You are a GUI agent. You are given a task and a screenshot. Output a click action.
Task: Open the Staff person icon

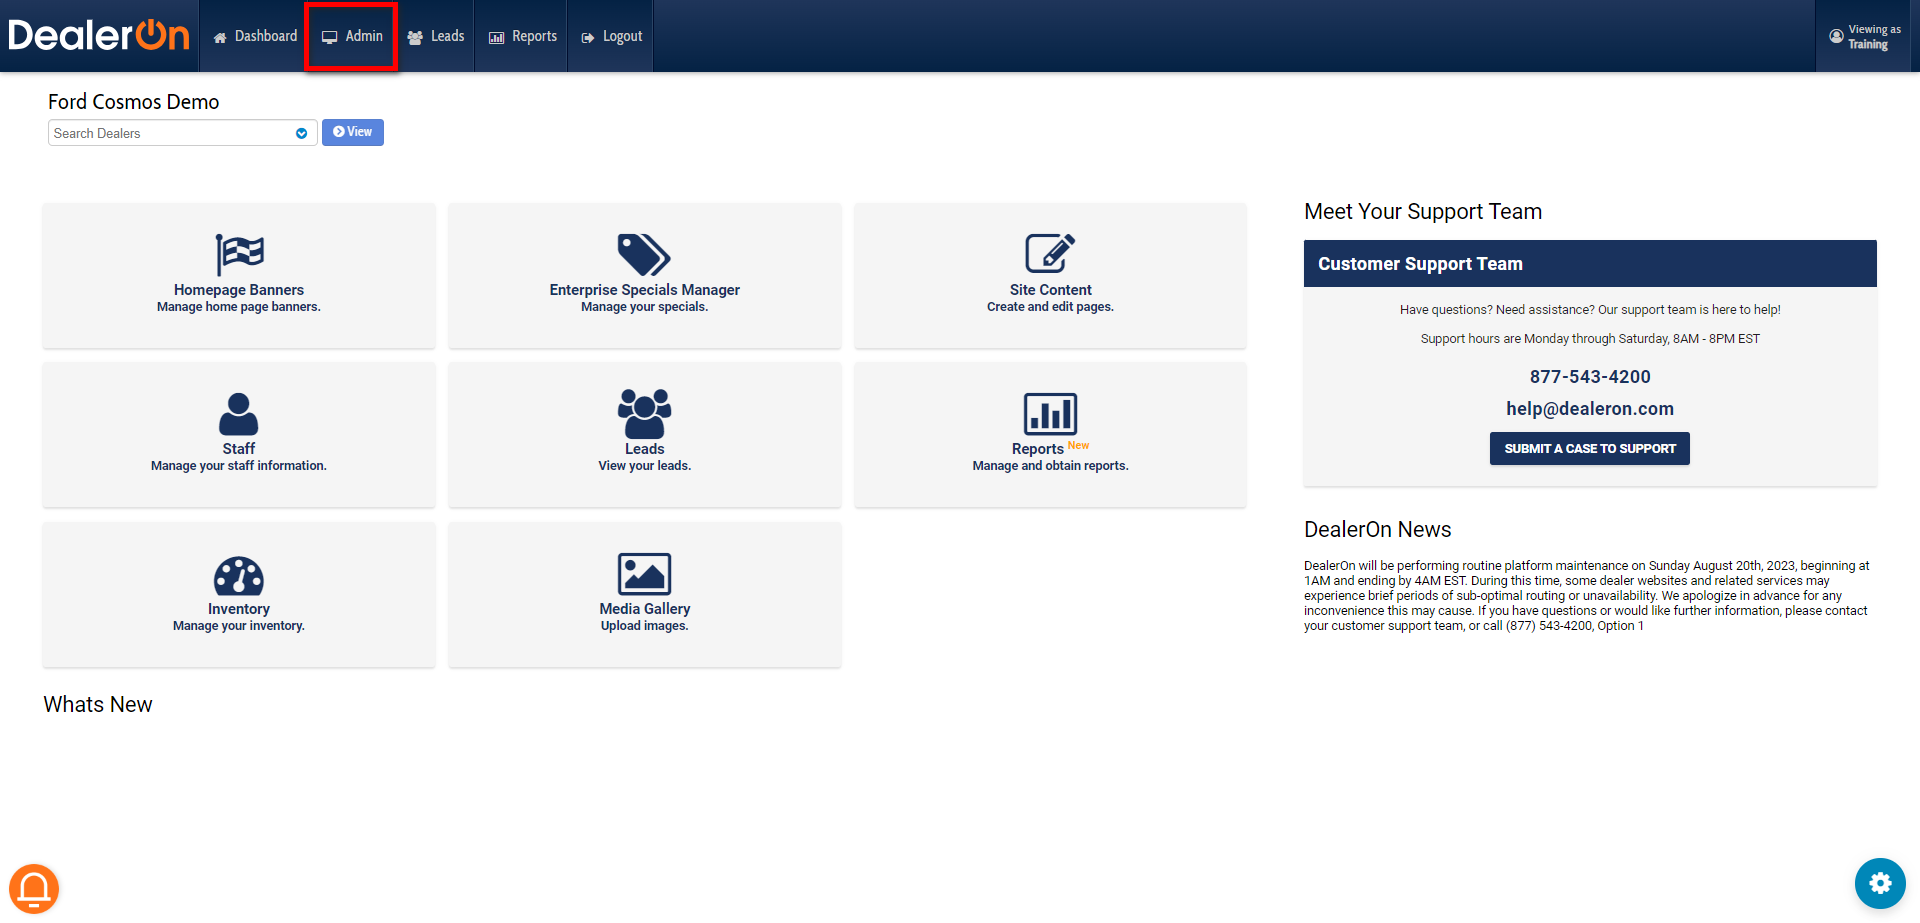pyautogui.click(x=238, y=413)
